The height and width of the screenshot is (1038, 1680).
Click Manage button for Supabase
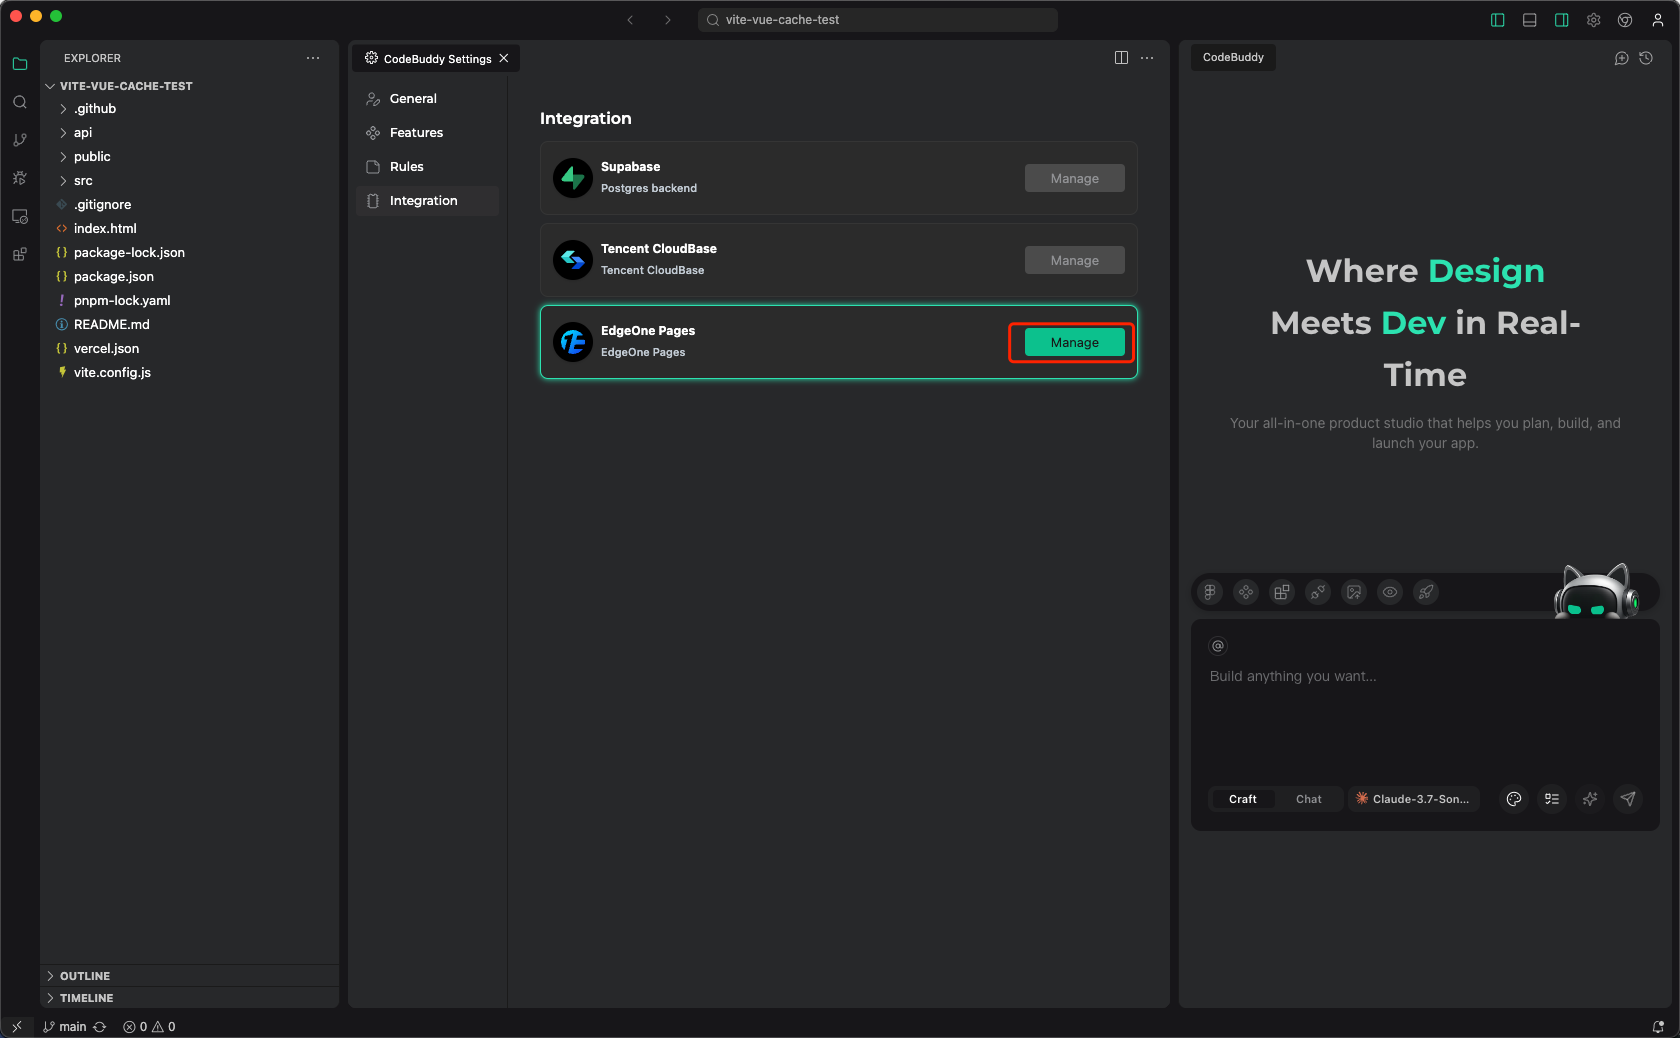(1074, 179)
